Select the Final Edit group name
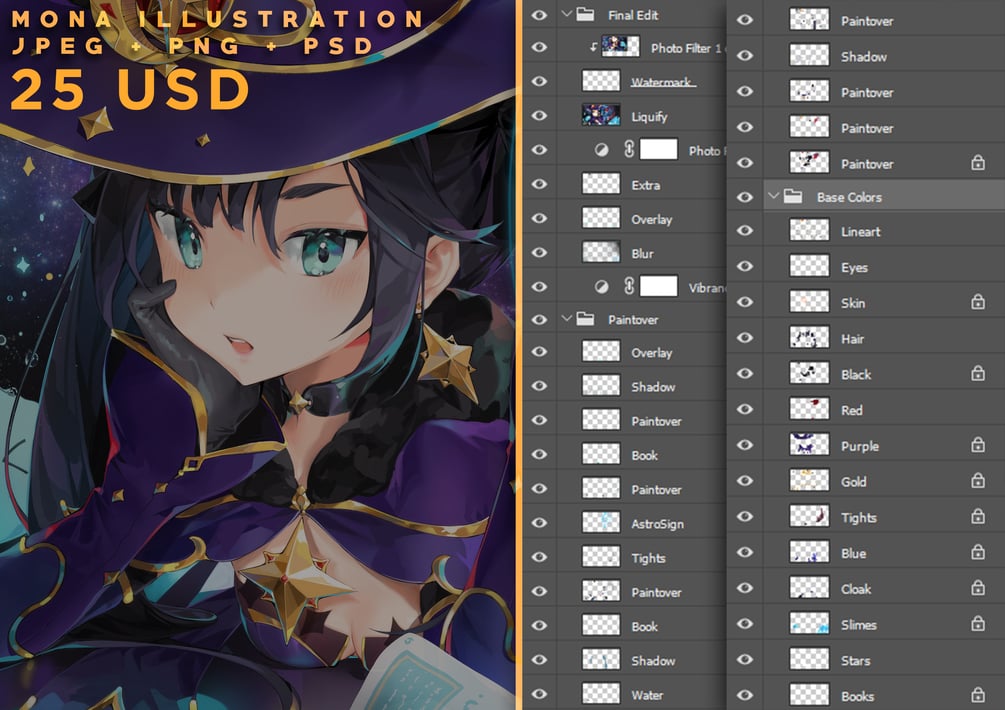This screenshot has width=1005, height=710. (x=633, y=15)
